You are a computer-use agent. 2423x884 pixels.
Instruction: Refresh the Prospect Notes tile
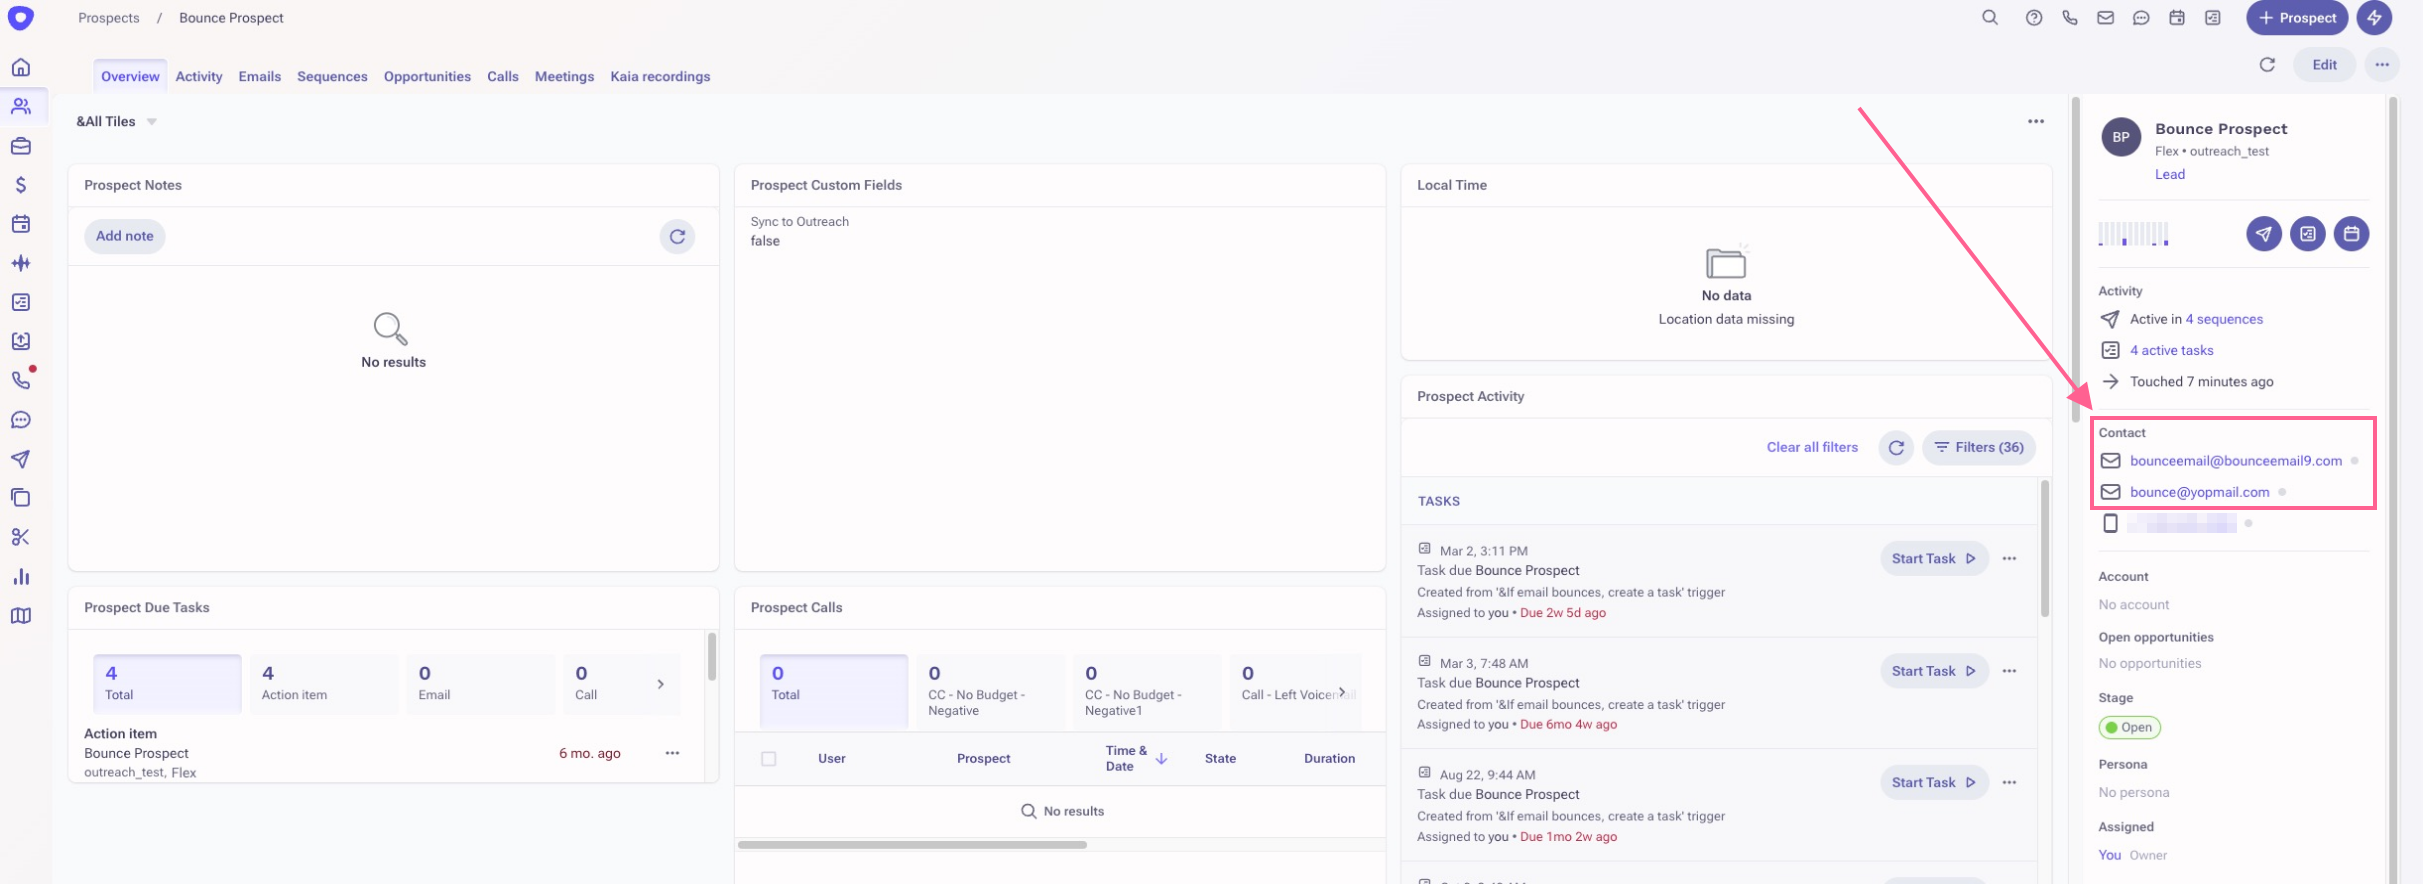coord(677,237)
